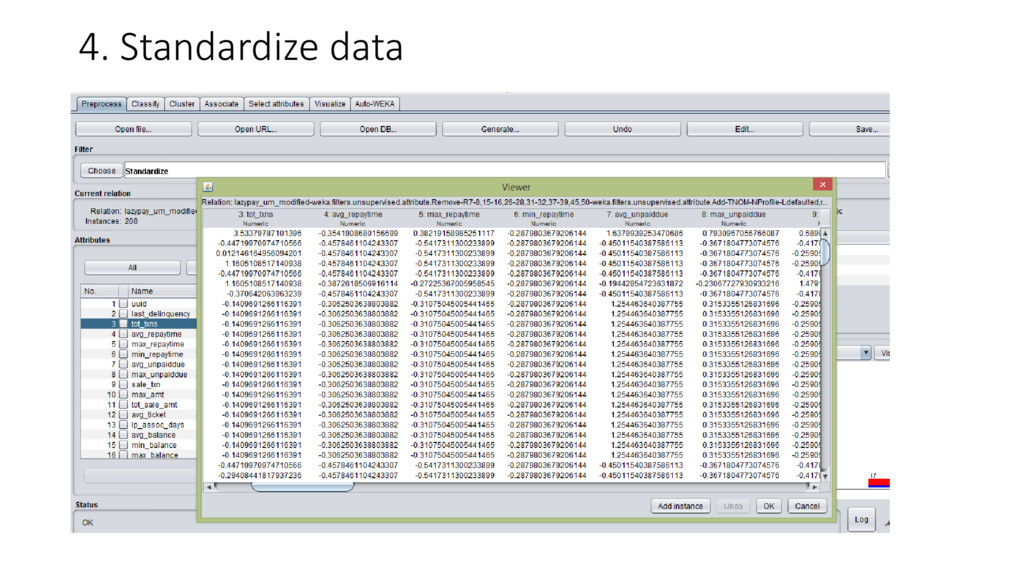Click the Viewer scroll up arrow

(x=825, y=233)
